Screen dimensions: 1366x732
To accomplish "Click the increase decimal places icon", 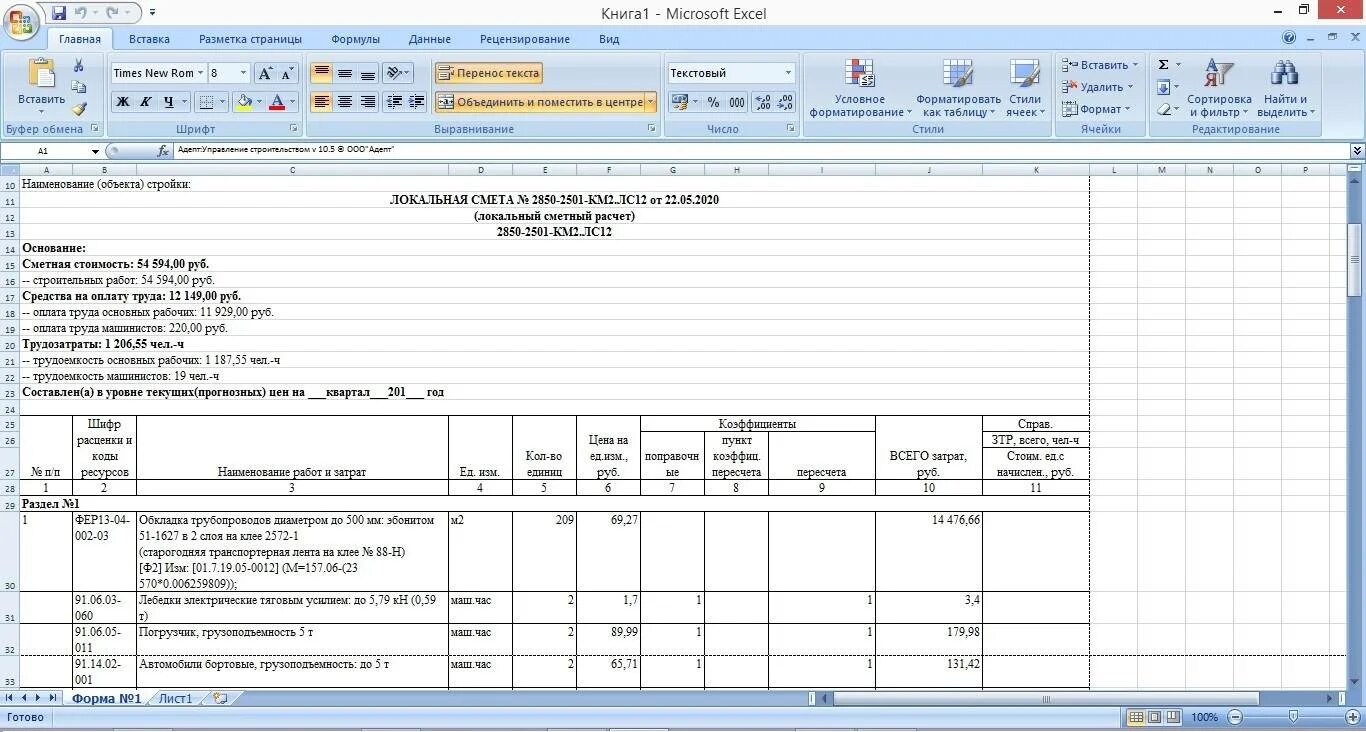I will [x=763, y=102].
